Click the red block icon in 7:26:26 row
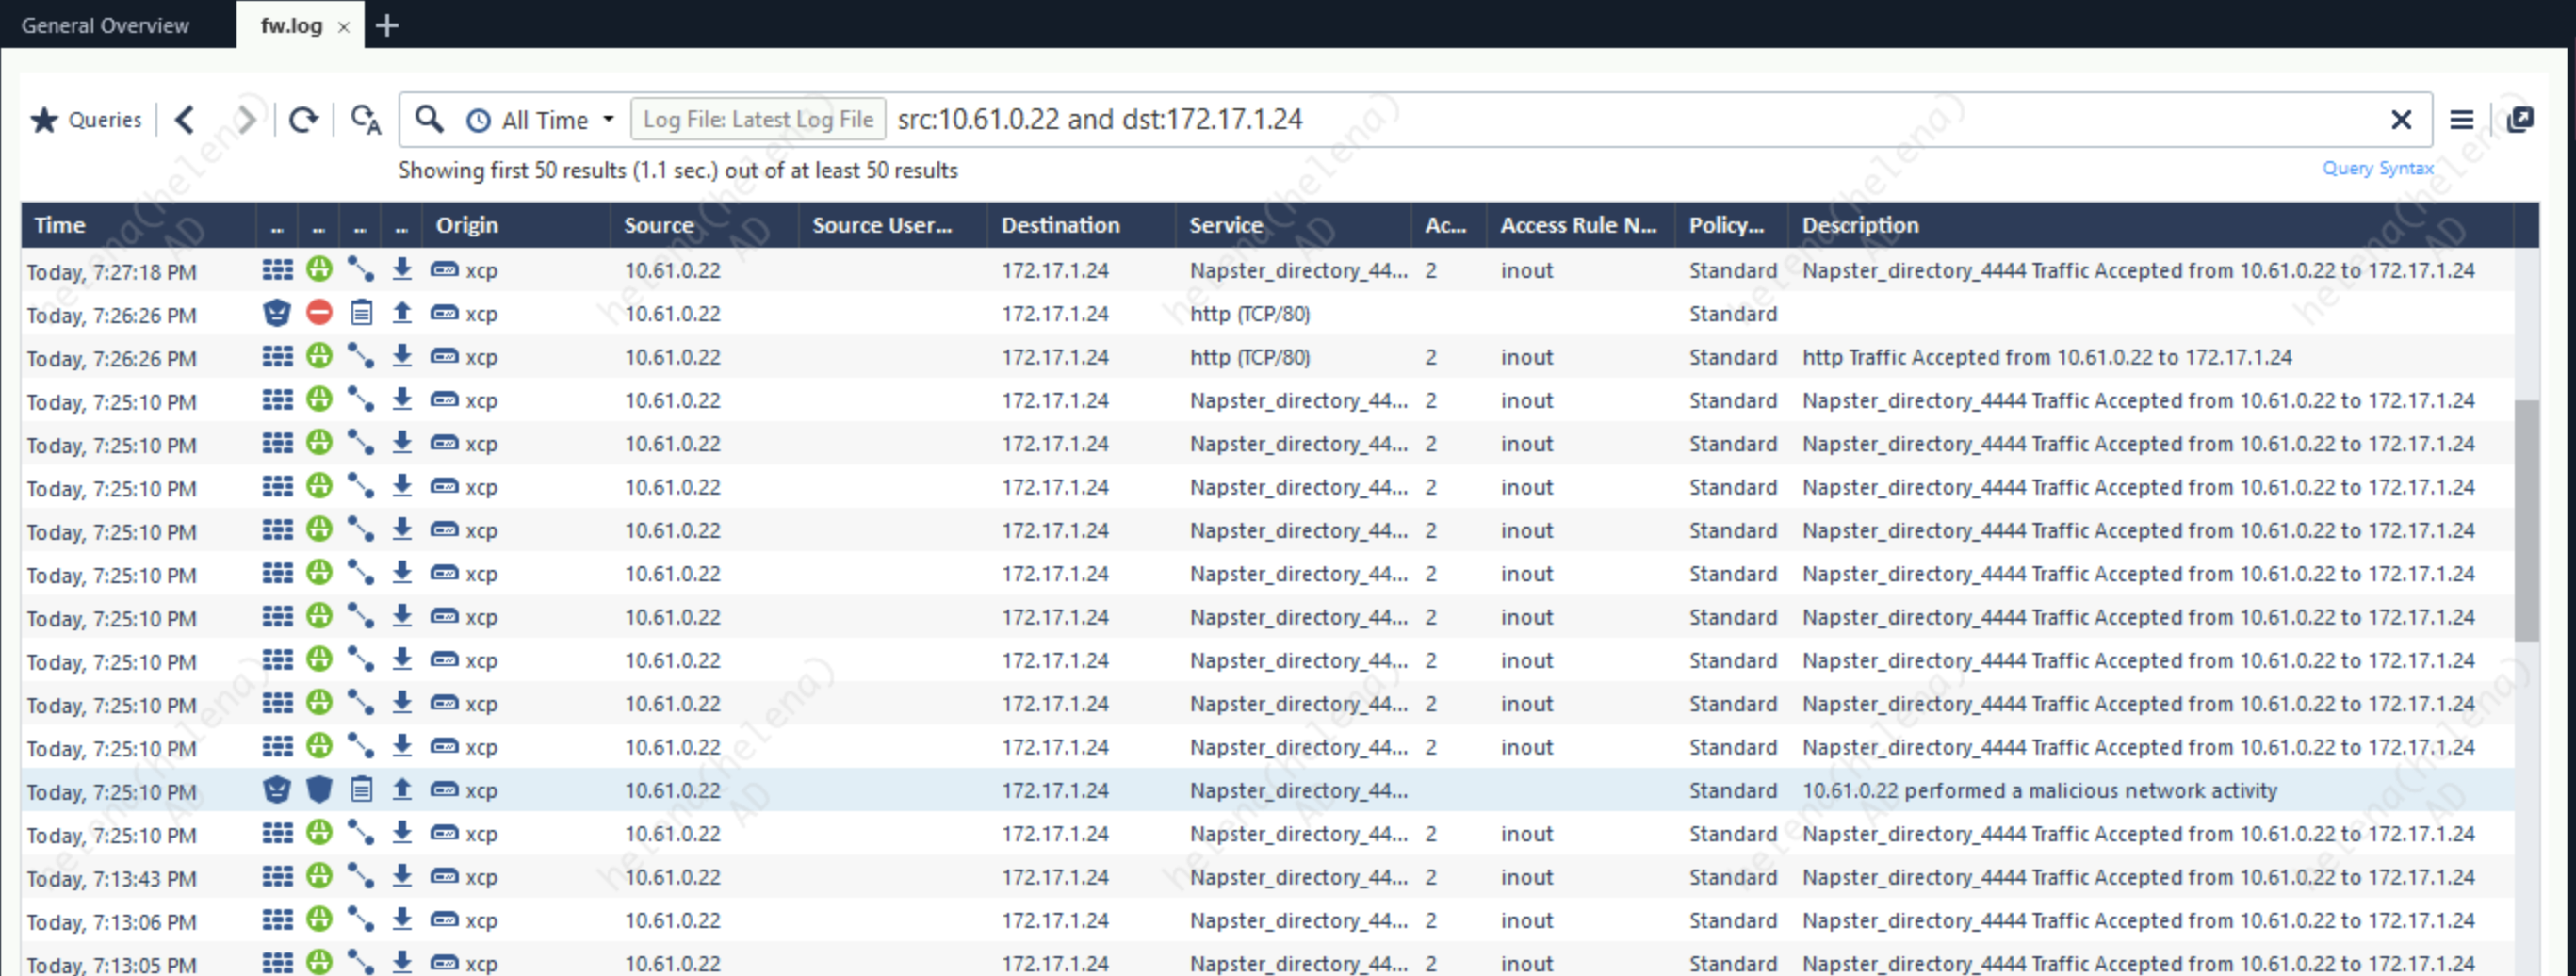The height and width of the screenshot is (976, 2576). tap(319, 314)
